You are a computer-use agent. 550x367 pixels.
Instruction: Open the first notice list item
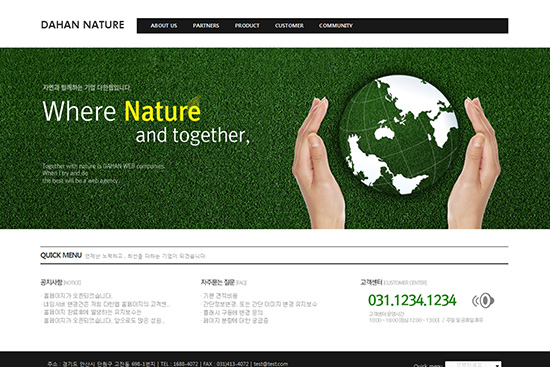[77, 296]
